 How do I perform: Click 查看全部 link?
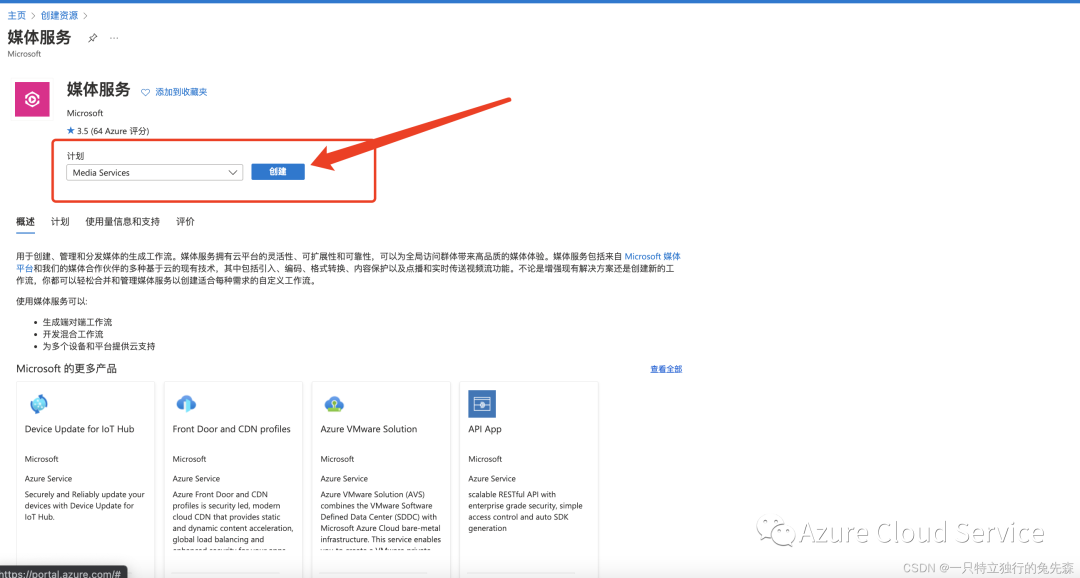(666, 369)
